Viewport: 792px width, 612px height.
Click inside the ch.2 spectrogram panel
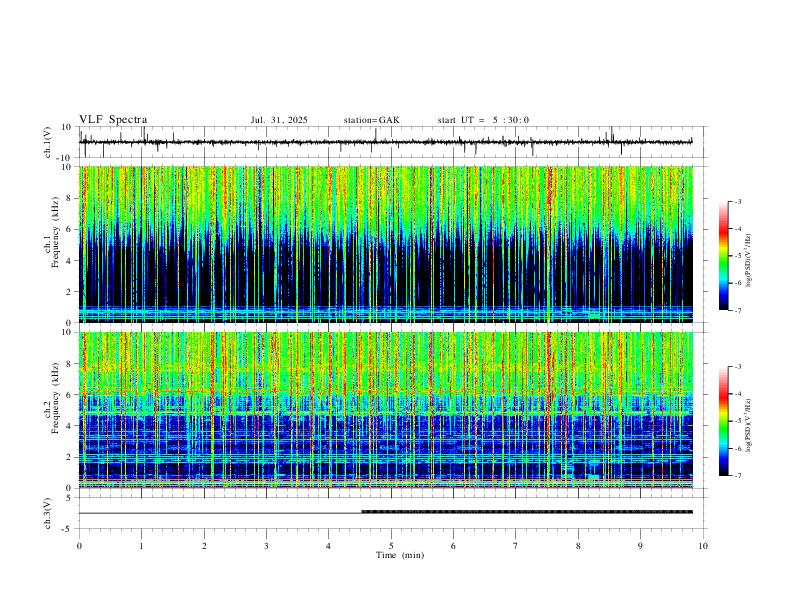[x=385, y=410]
